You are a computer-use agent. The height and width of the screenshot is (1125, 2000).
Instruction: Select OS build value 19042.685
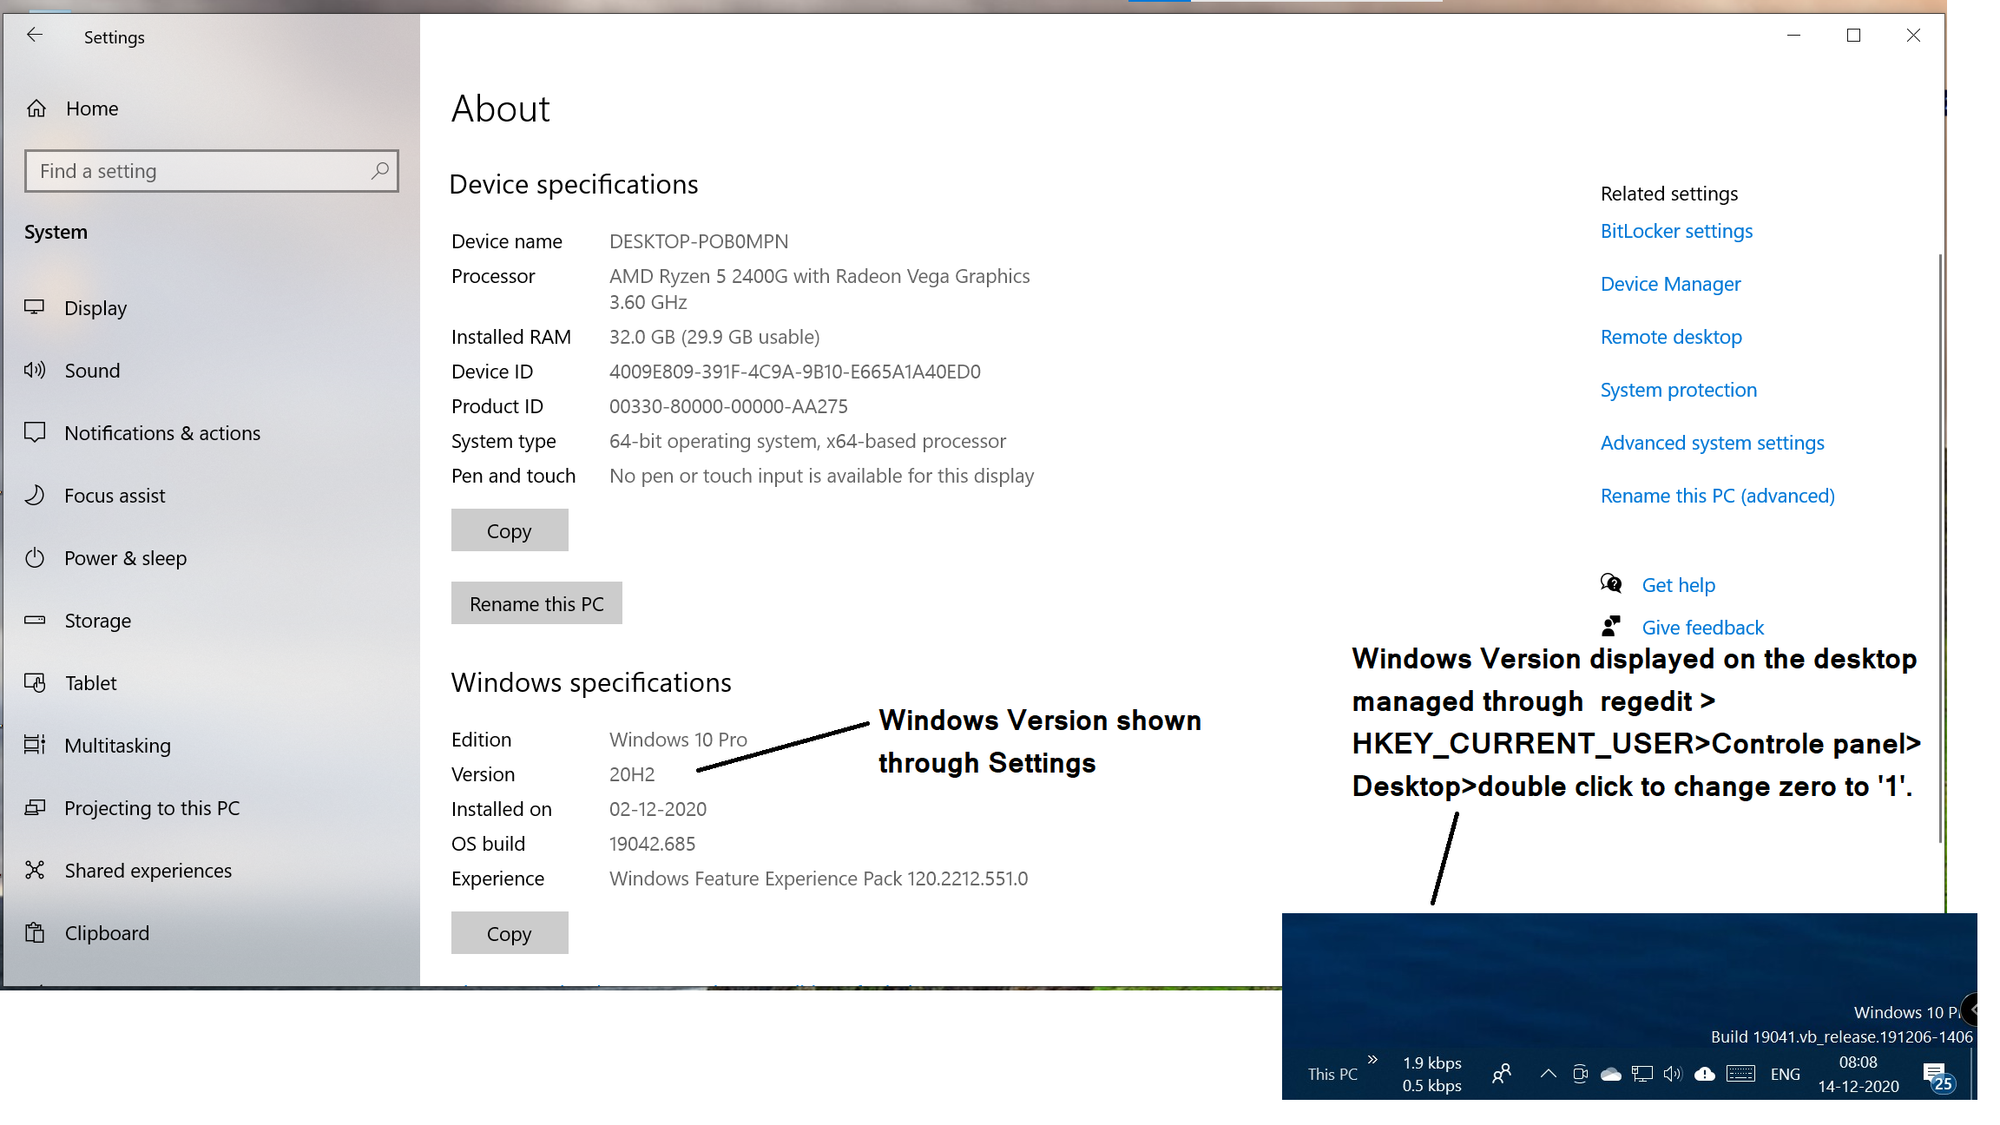click(x=652, y=844)
